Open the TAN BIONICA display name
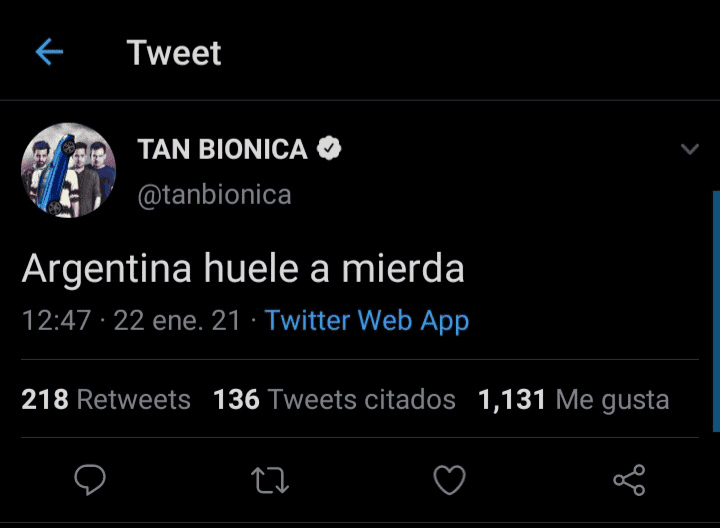 point(222,150)
